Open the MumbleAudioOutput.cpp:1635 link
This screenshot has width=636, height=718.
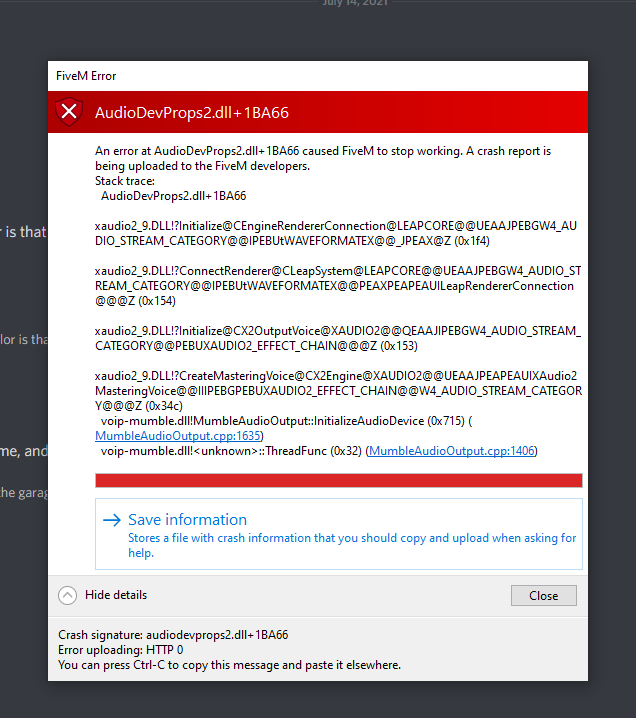178,435
